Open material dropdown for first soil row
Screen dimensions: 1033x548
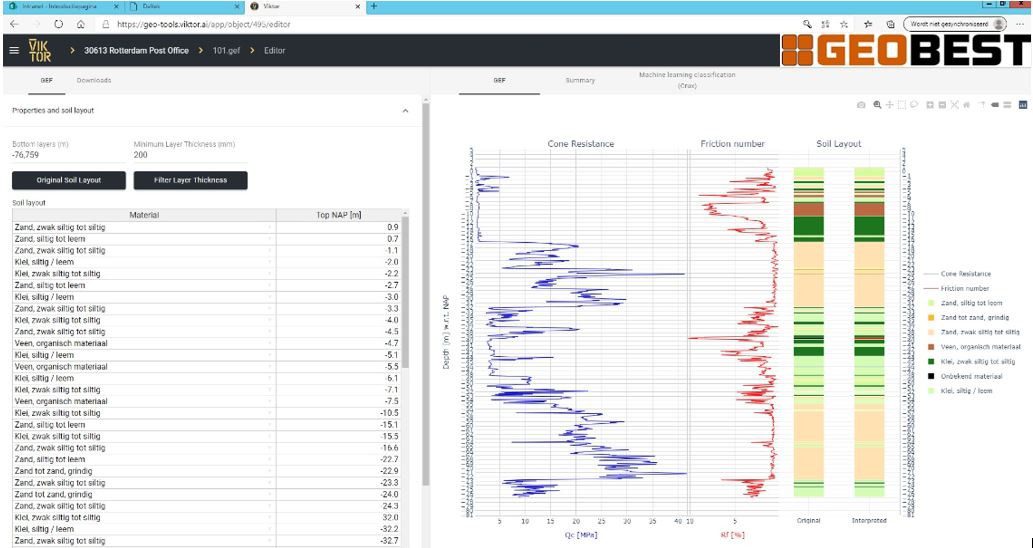[x=269, y=228]
